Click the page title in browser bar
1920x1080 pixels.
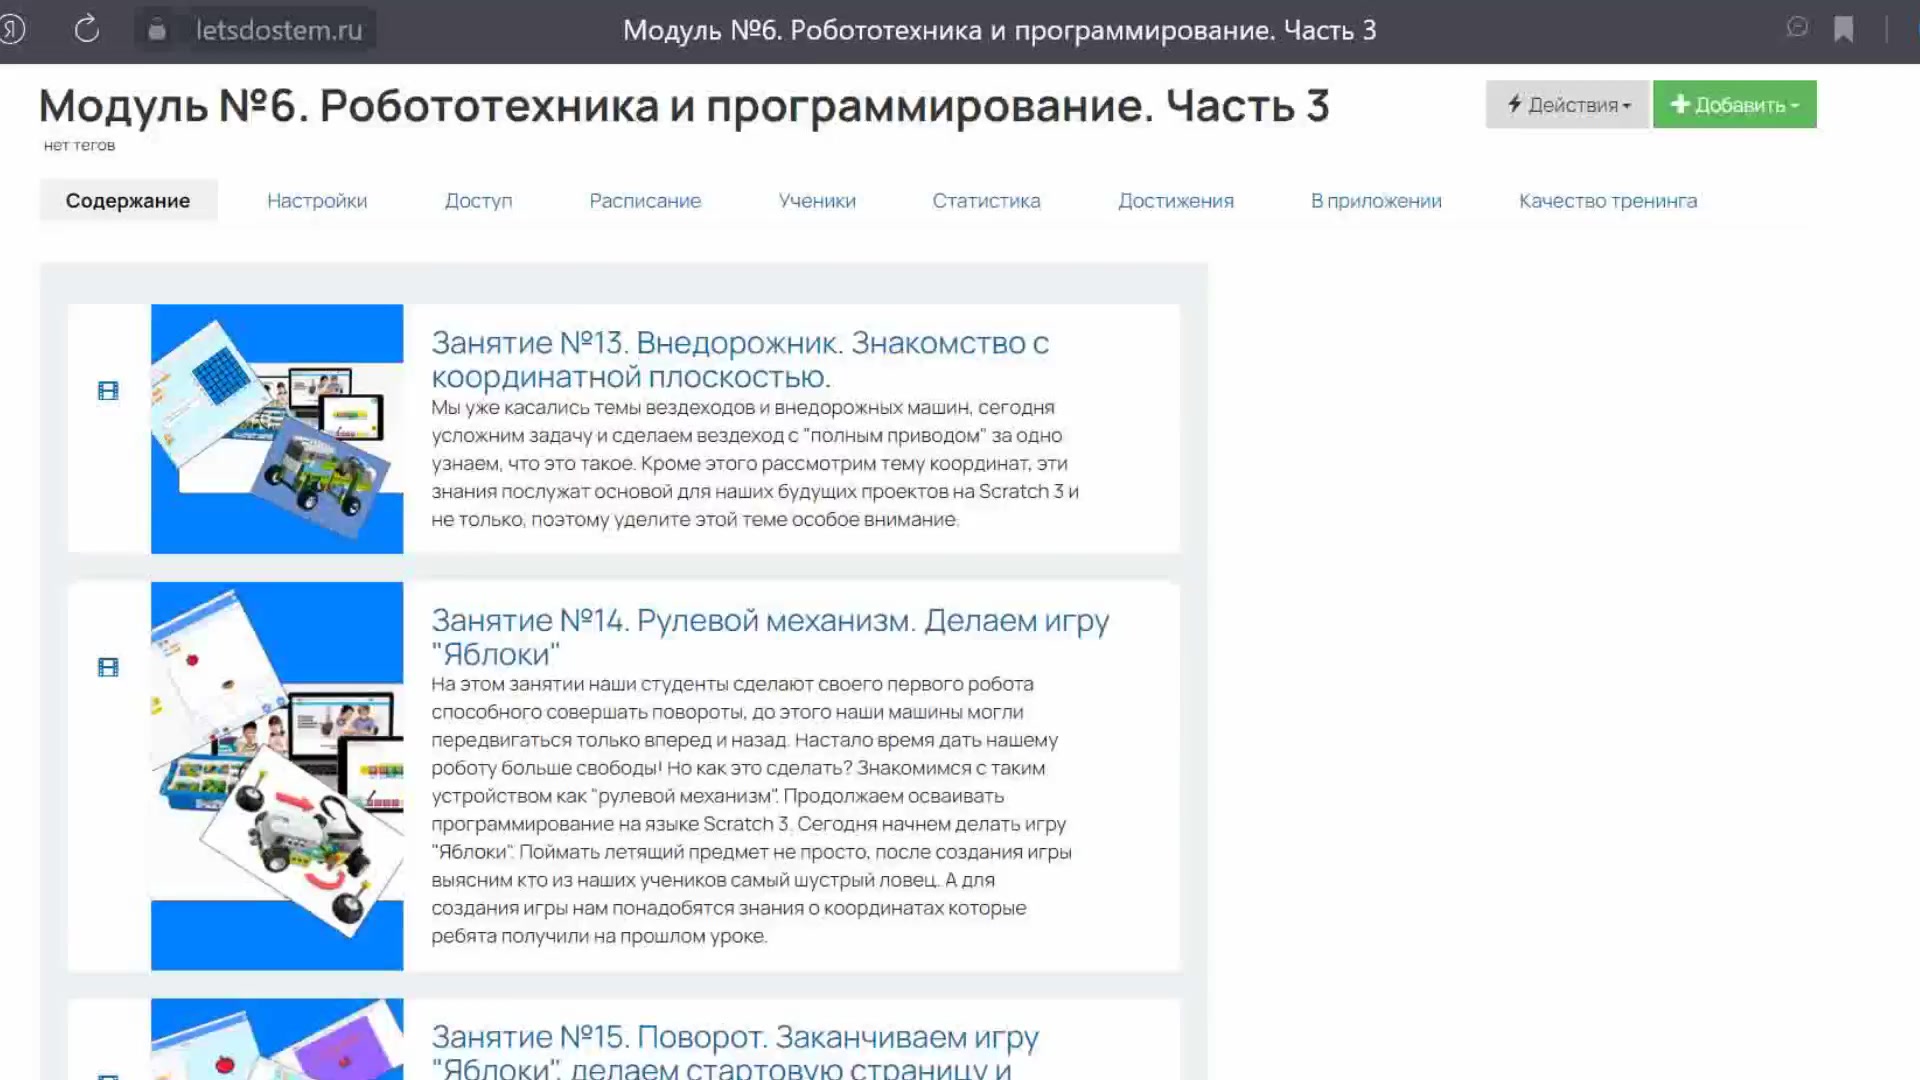click(x=999, y=30)
